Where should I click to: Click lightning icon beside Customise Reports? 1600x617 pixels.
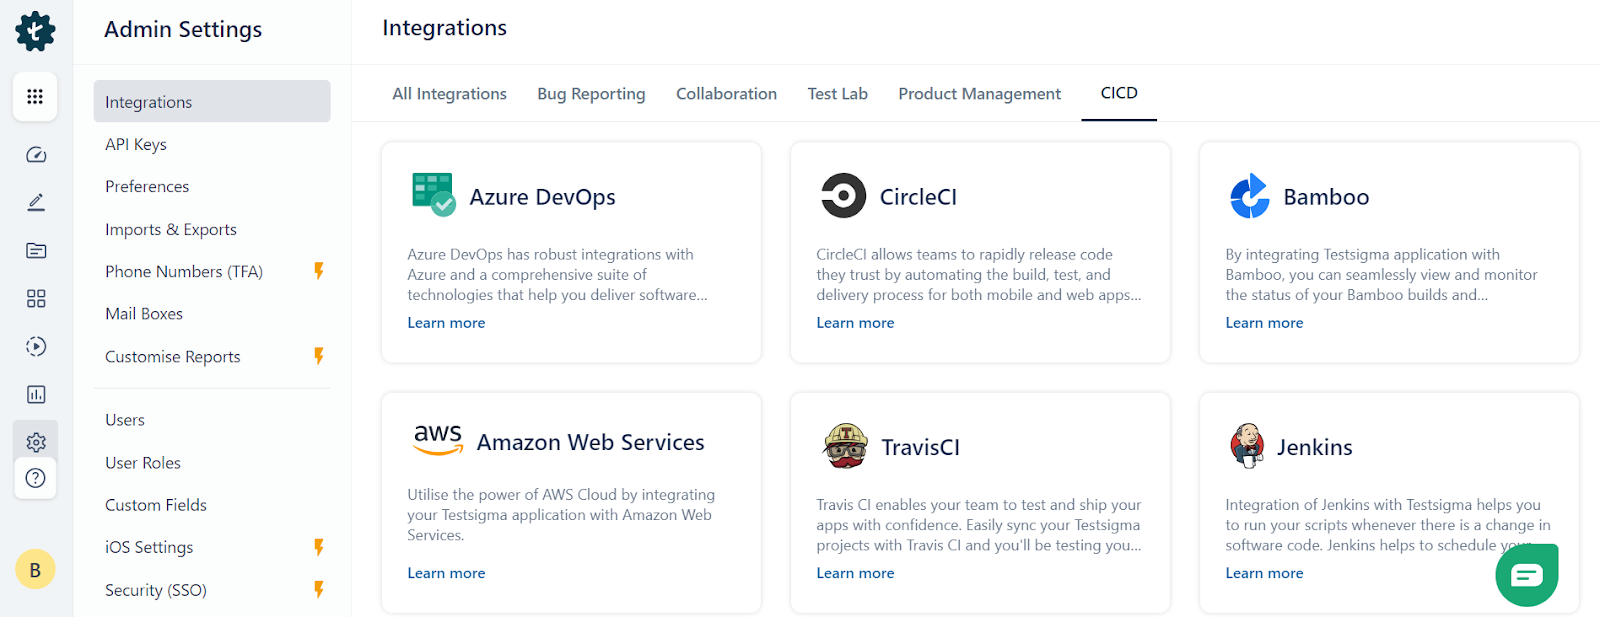click(x=319, y=356)
